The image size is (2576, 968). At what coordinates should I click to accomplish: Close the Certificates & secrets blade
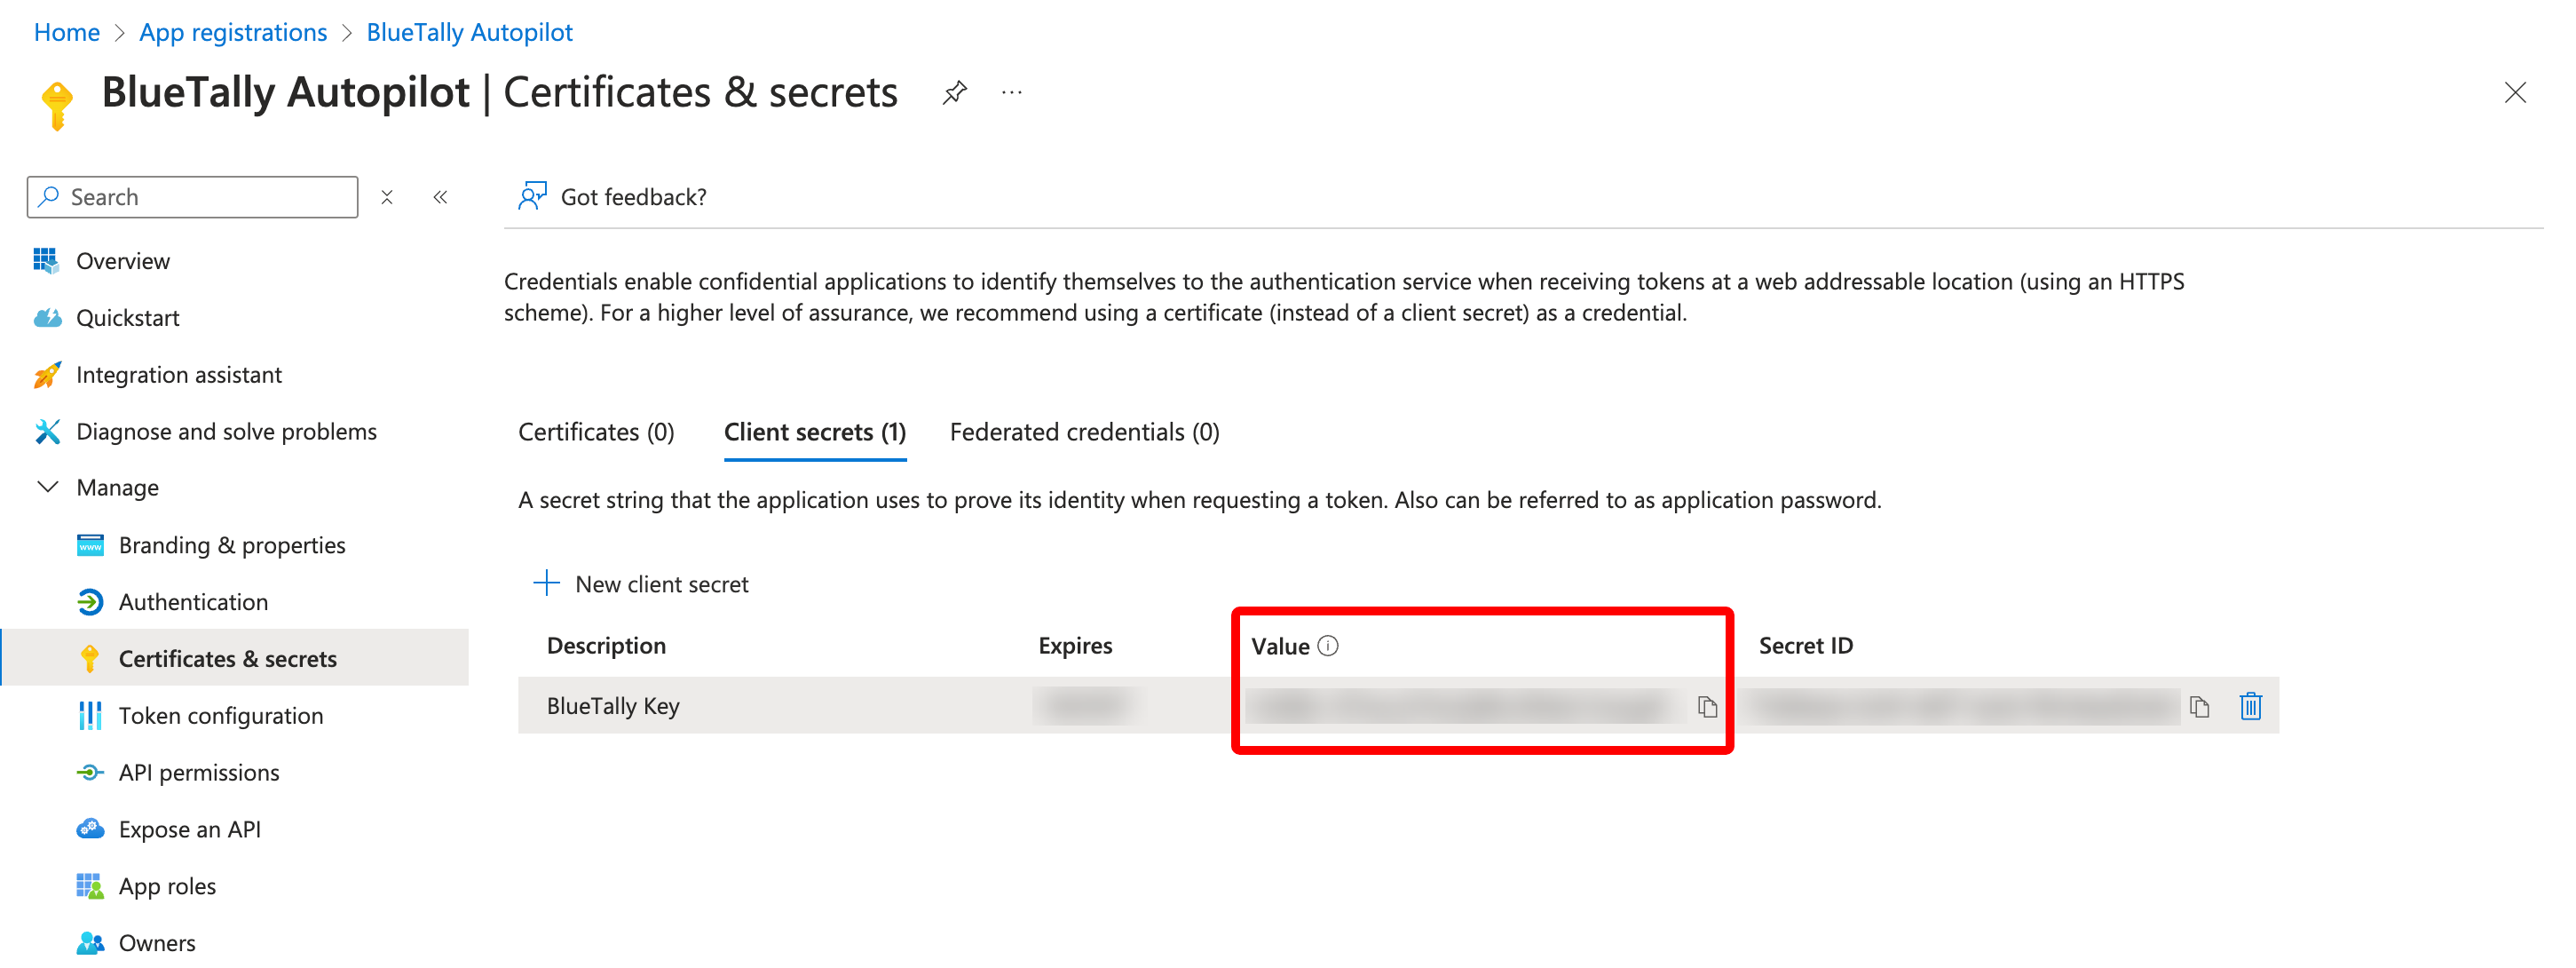pyautogui.click(x=2514, y=93)
